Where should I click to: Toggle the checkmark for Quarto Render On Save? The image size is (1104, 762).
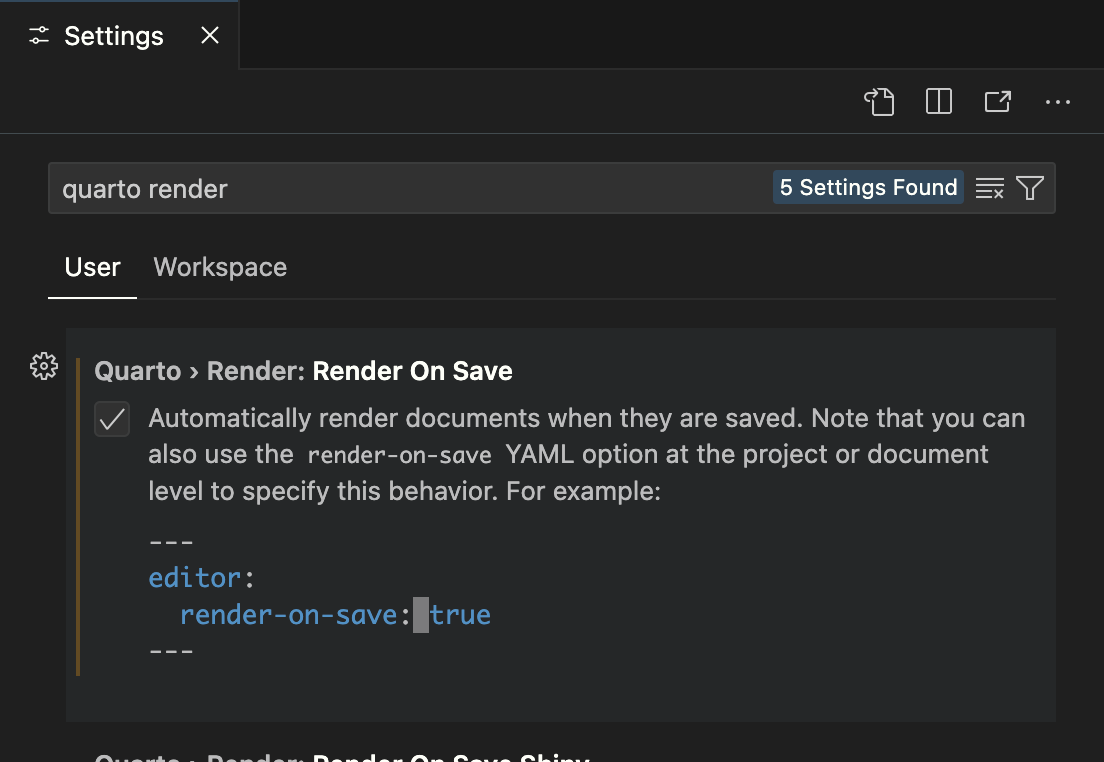click(112, 419)
